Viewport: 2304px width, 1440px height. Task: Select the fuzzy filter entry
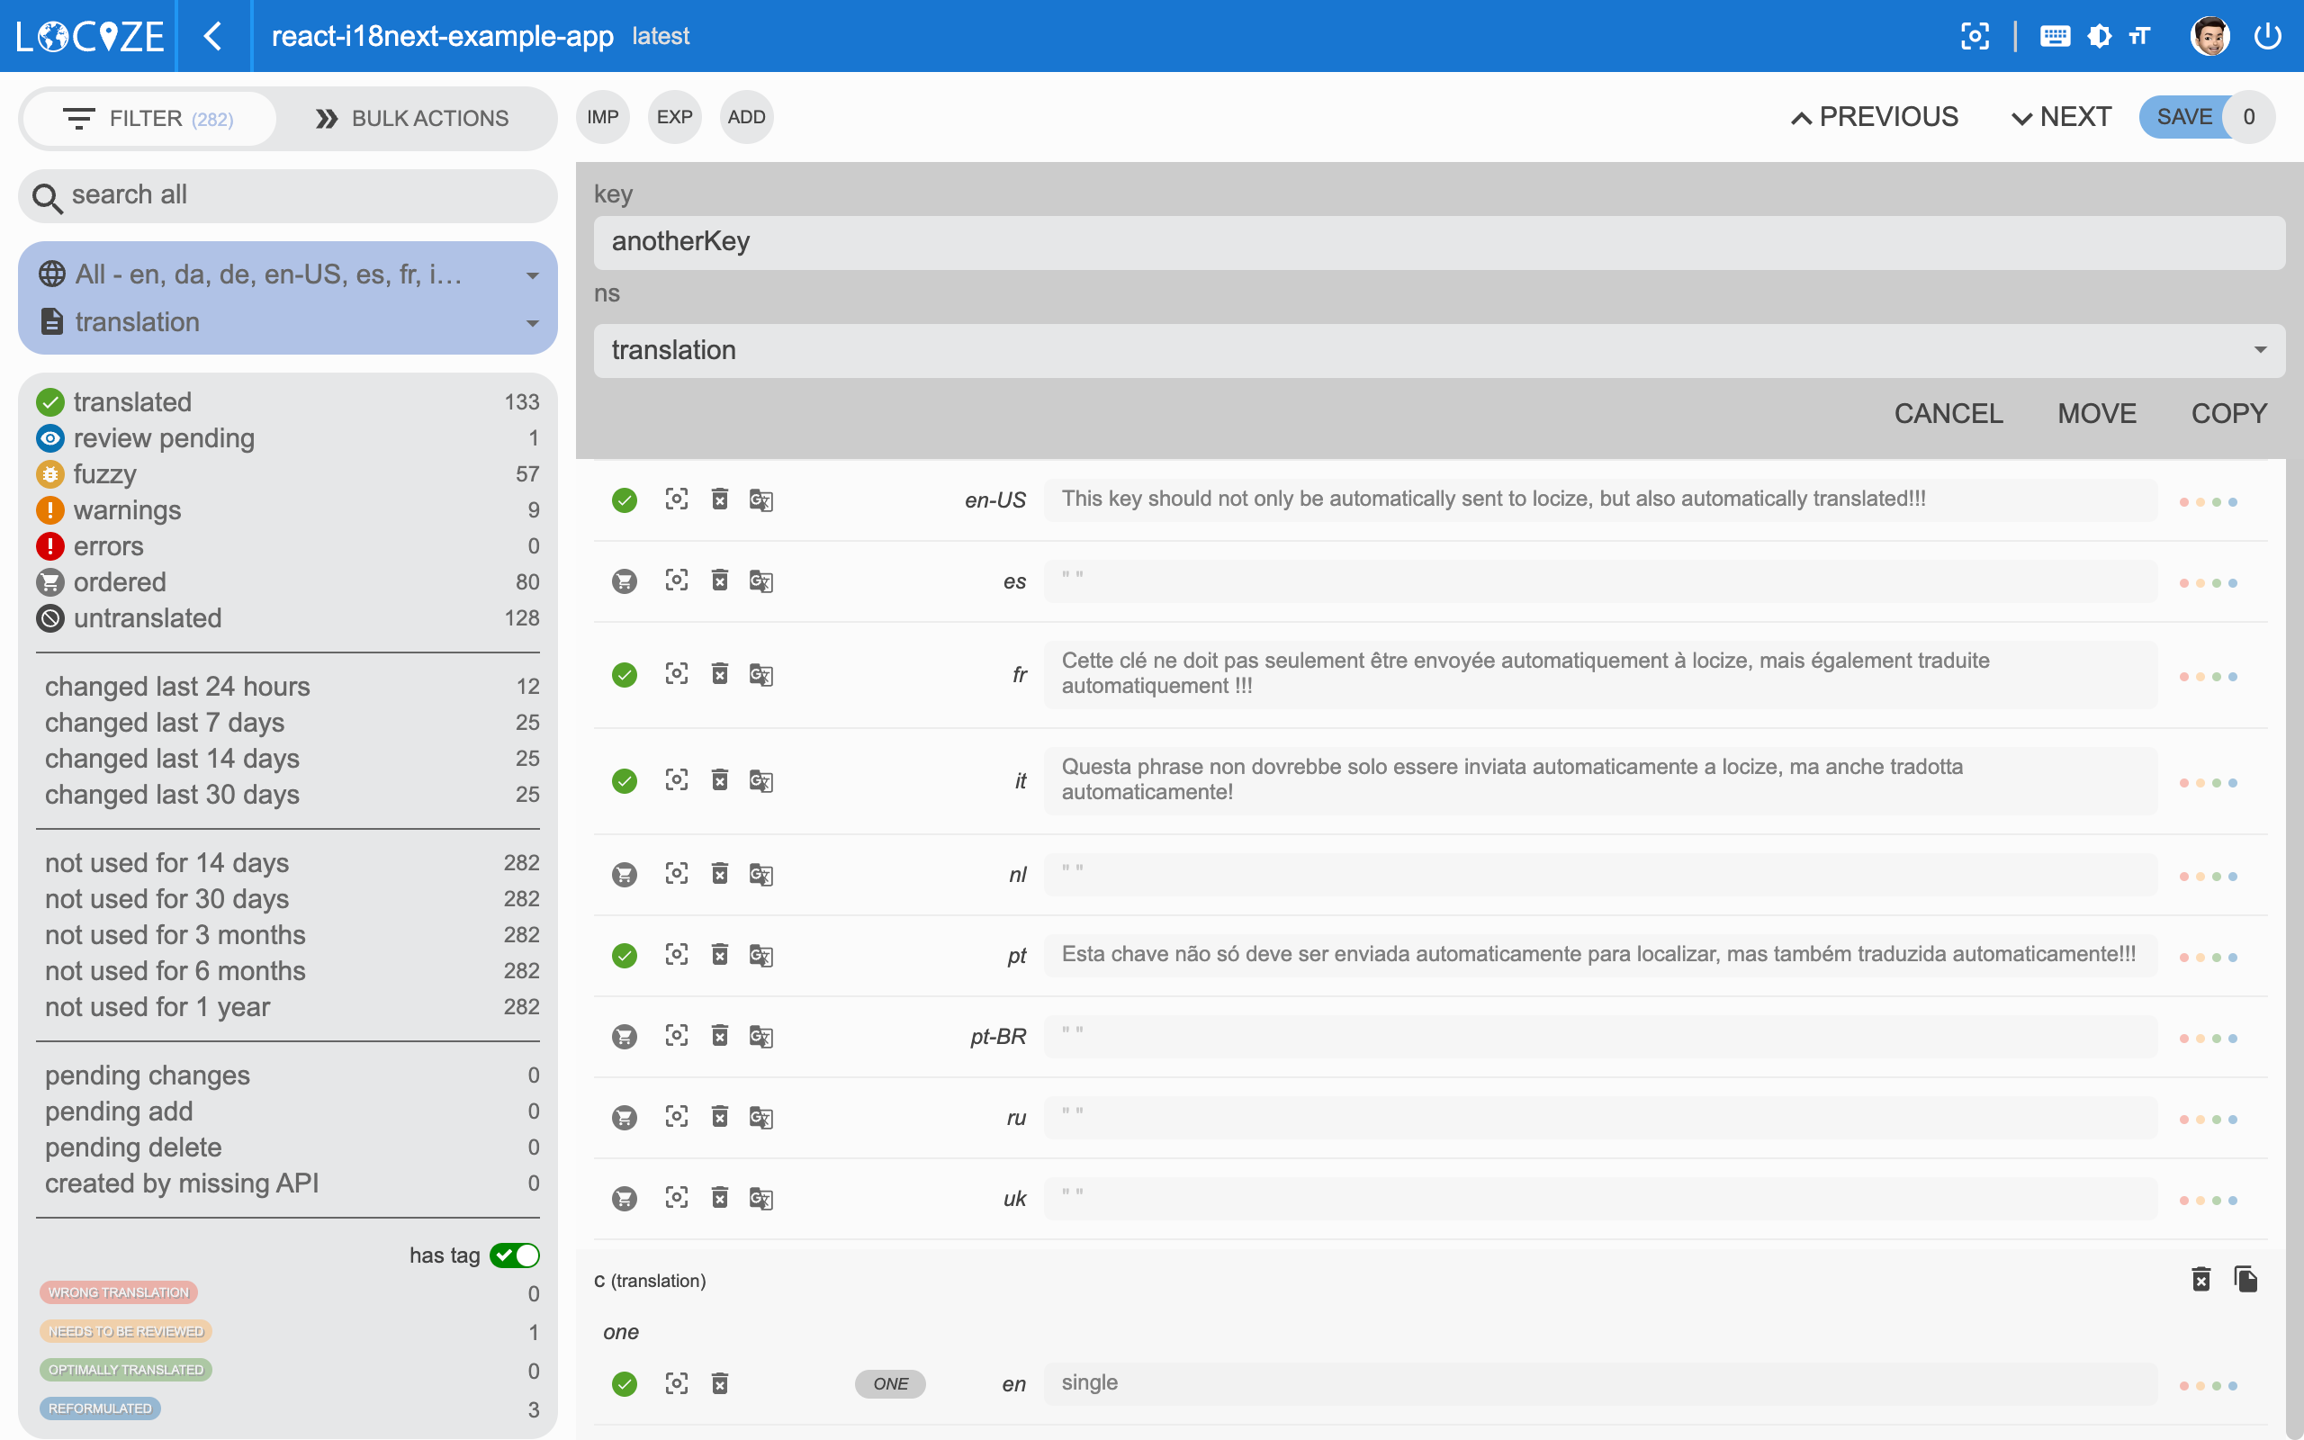[105, 474]
